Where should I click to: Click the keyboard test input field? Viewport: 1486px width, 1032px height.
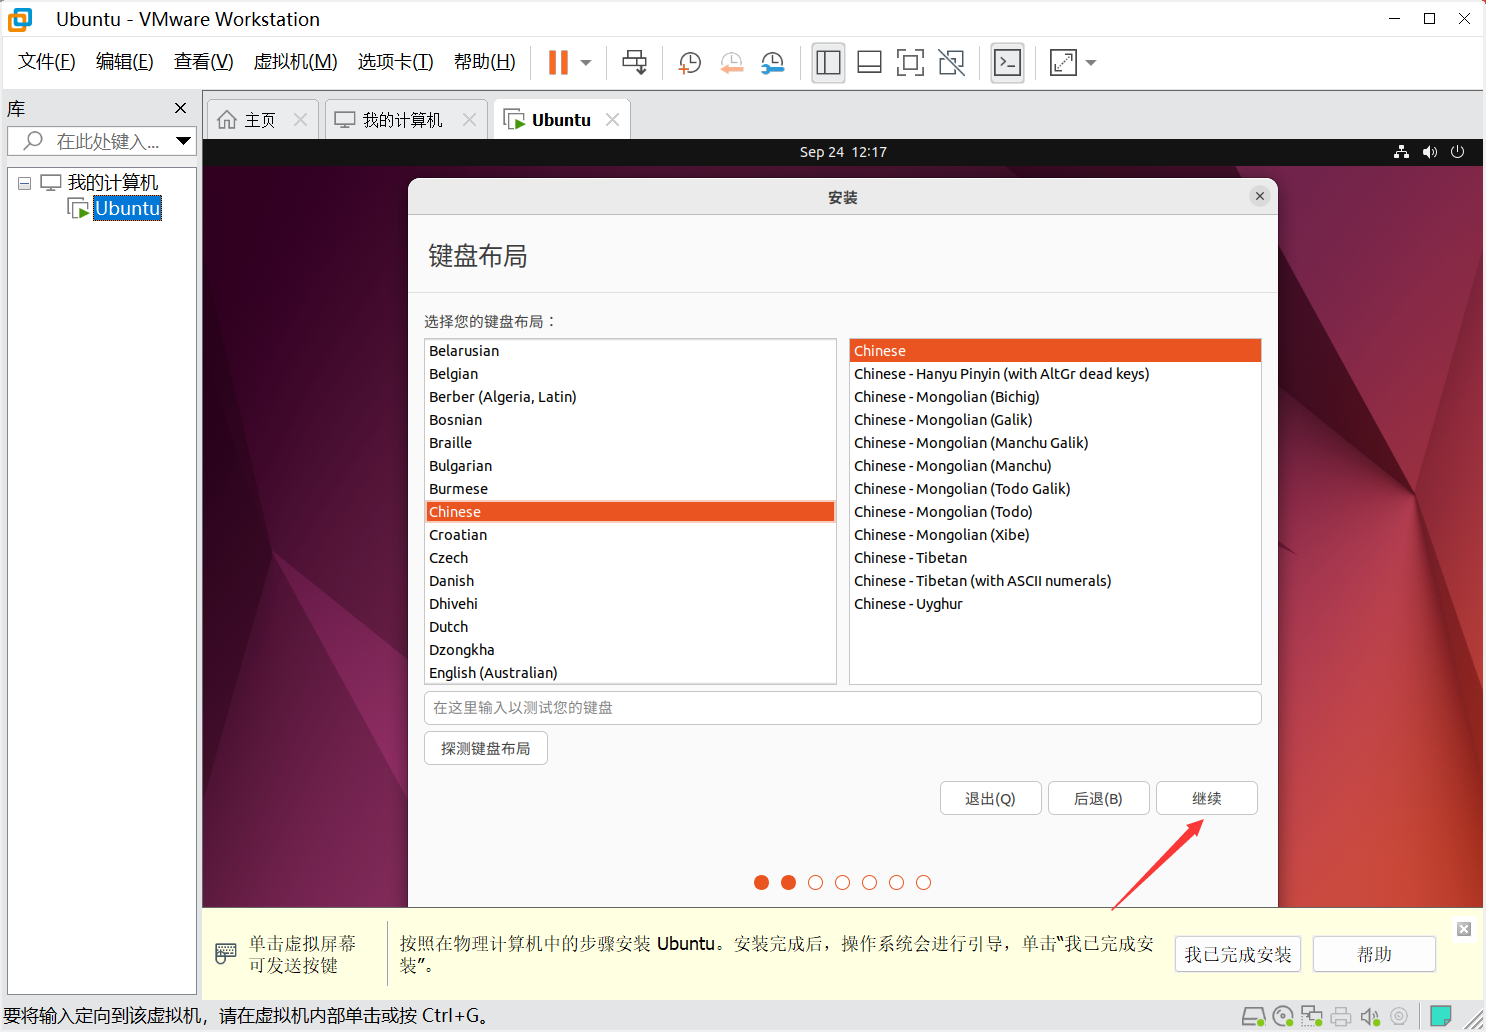(843, 708)
